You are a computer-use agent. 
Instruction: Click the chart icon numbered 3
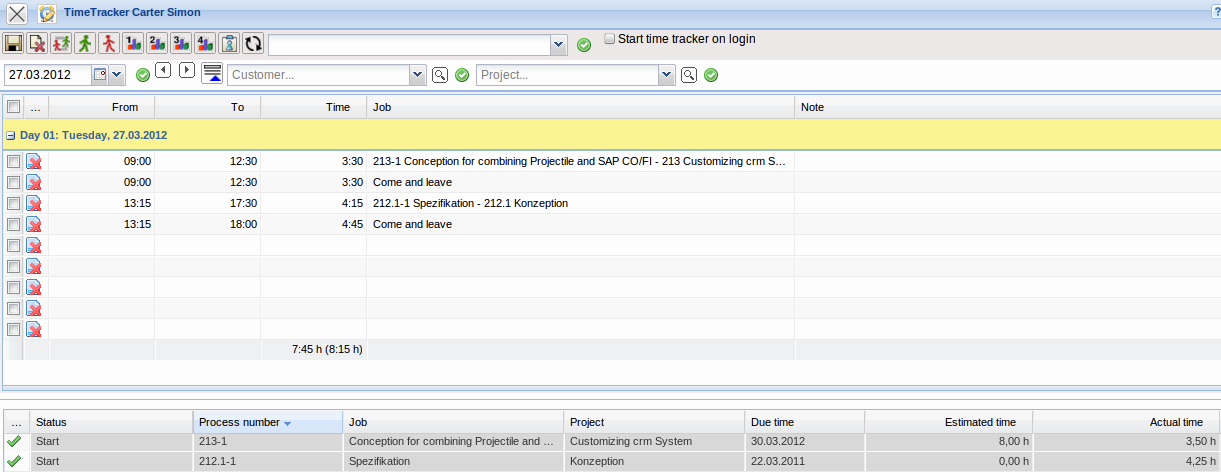[x=181, y=44]
